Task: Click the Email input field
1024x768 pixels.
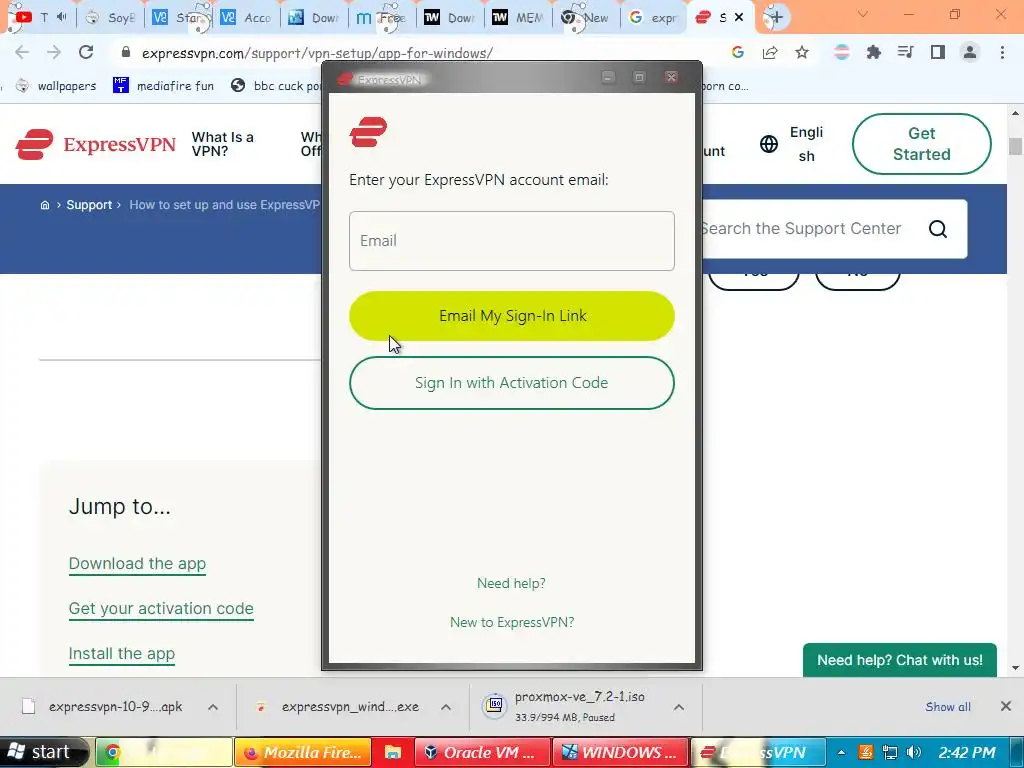Action: pyautogui.click(x=511, y=240)
